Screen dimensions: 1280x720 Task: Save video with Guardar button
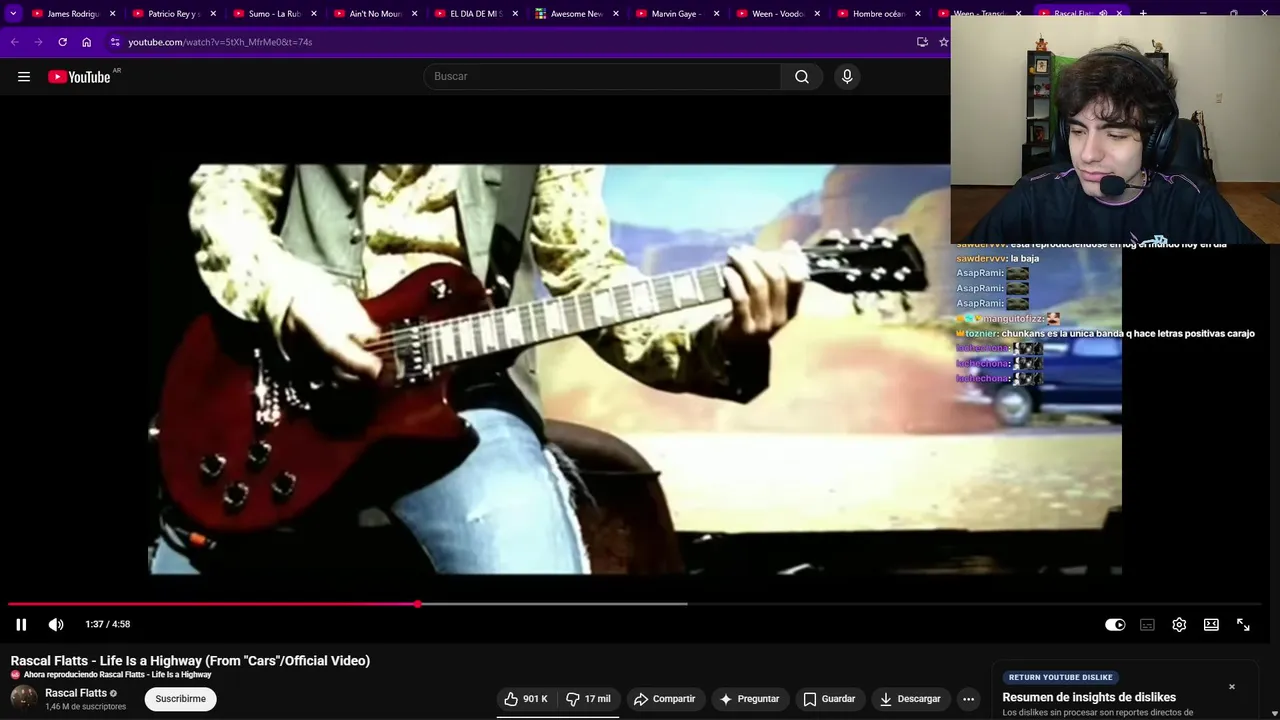coord(829,699)
